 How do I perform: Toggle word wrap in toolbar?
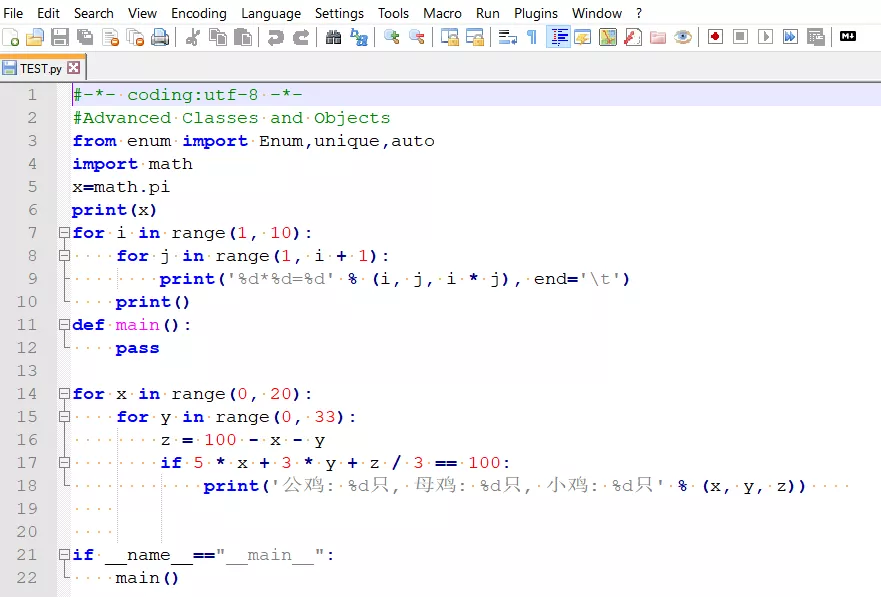click(x=507, y=38)
